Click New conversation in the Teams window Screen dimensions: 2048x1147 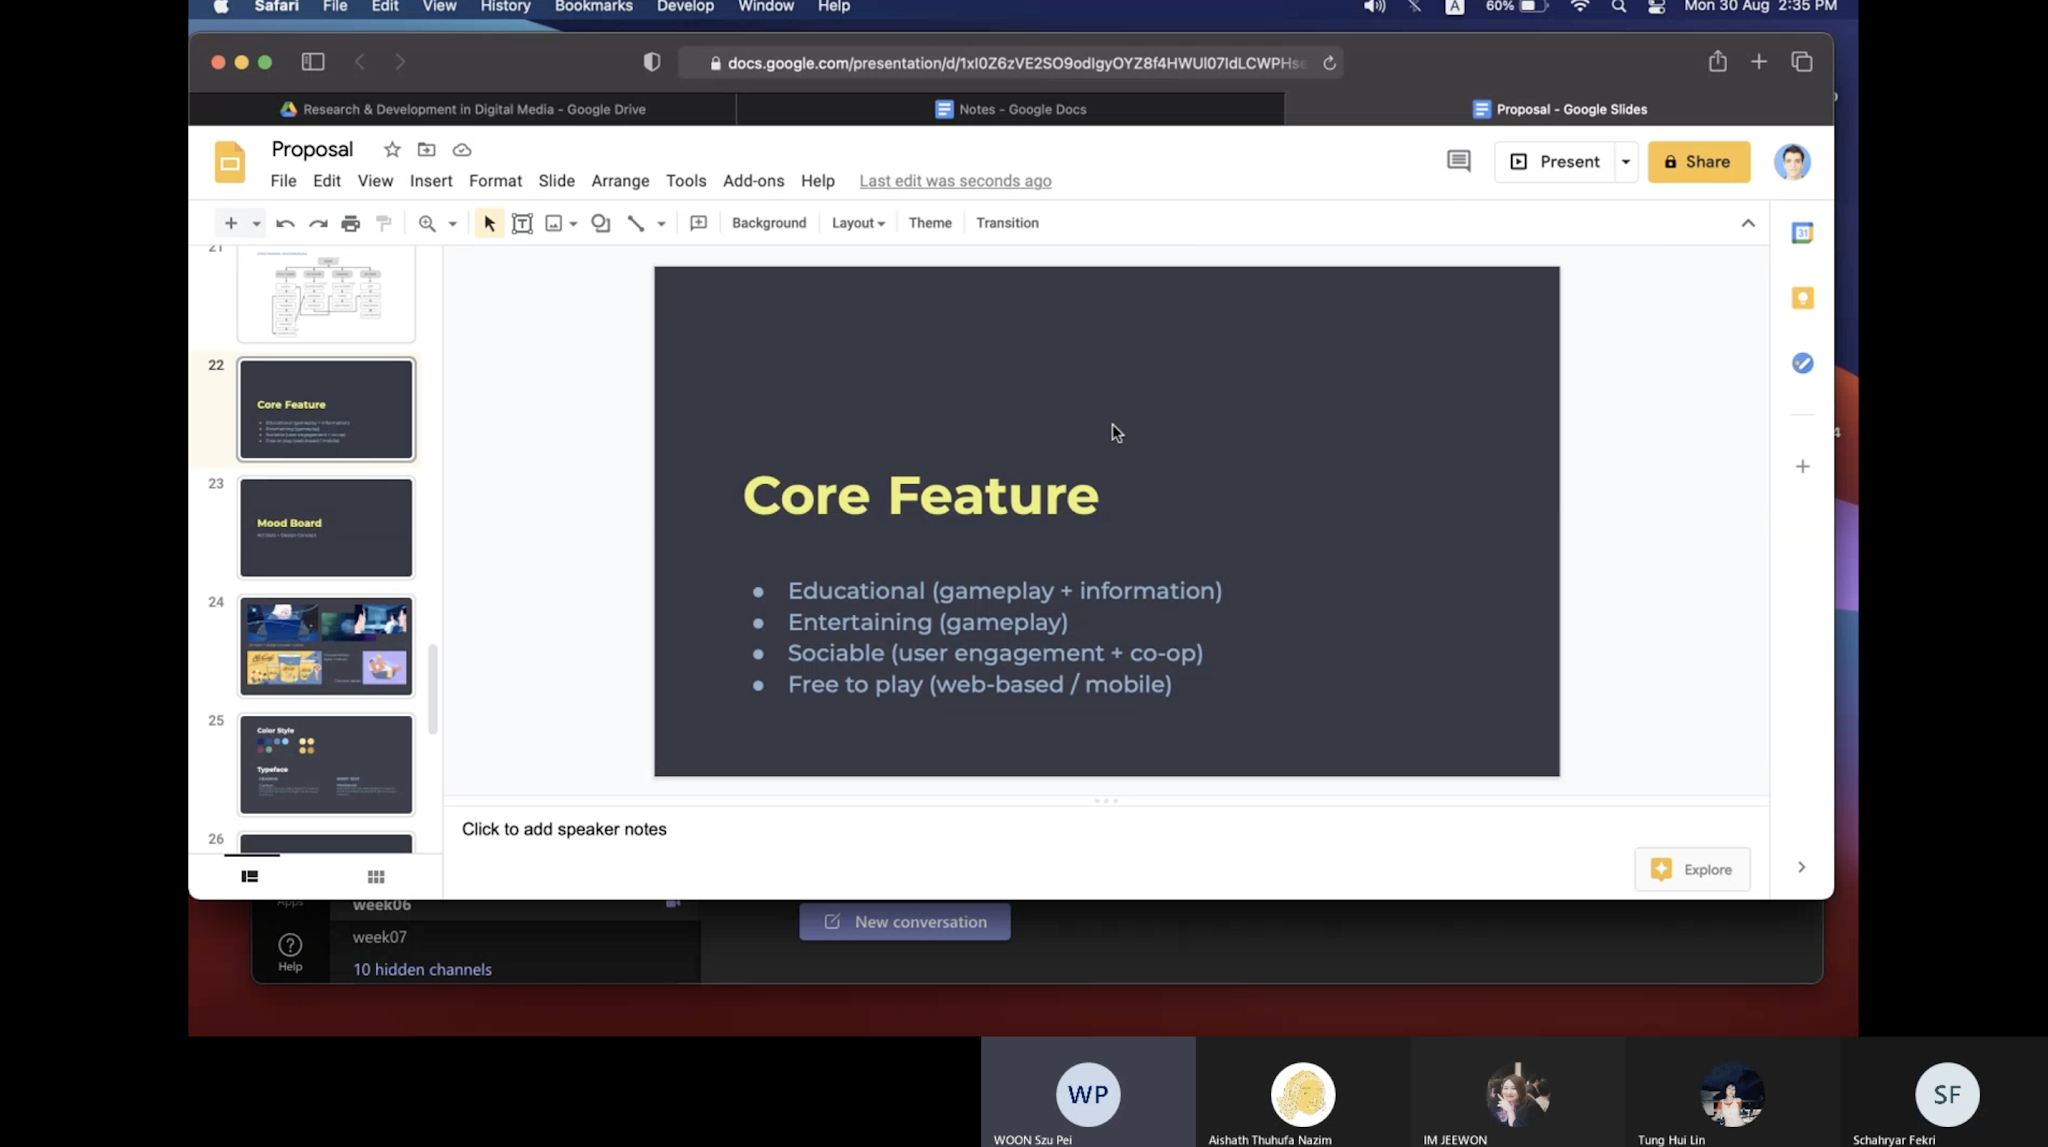click(x=904, y=922)
